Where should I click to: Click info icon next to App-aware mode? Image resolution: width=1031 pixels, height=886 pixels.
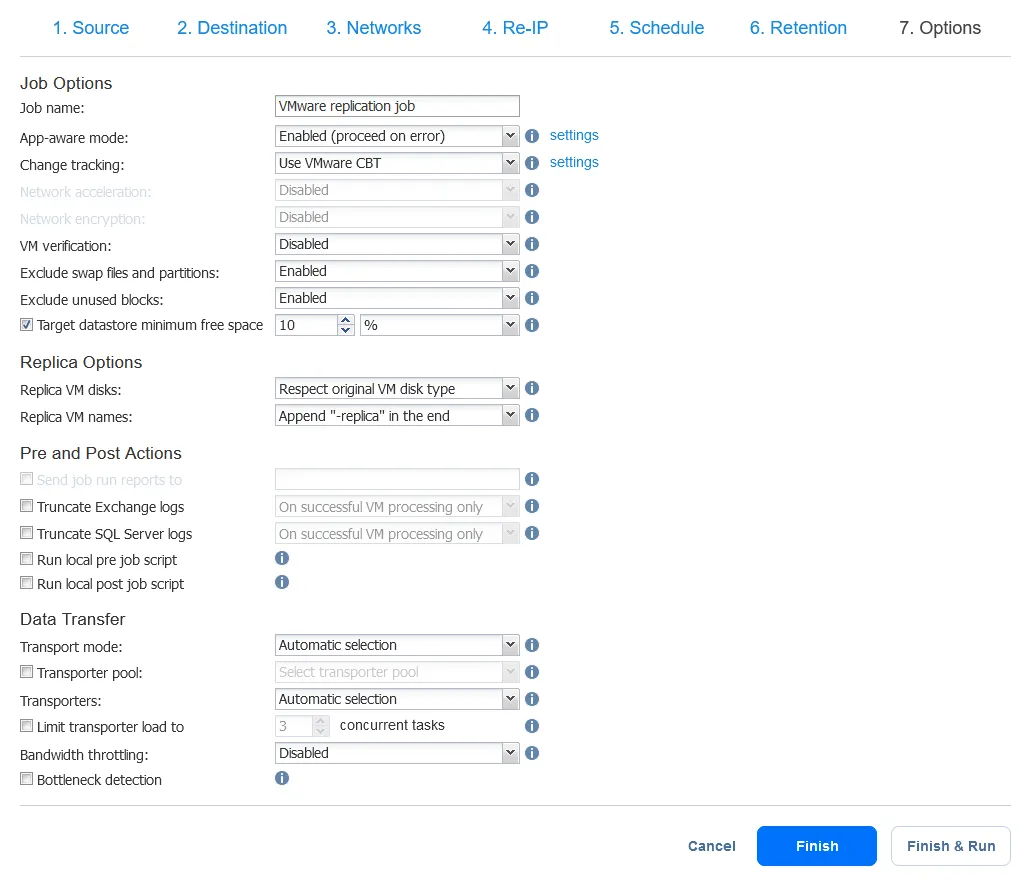pos(532,136)
